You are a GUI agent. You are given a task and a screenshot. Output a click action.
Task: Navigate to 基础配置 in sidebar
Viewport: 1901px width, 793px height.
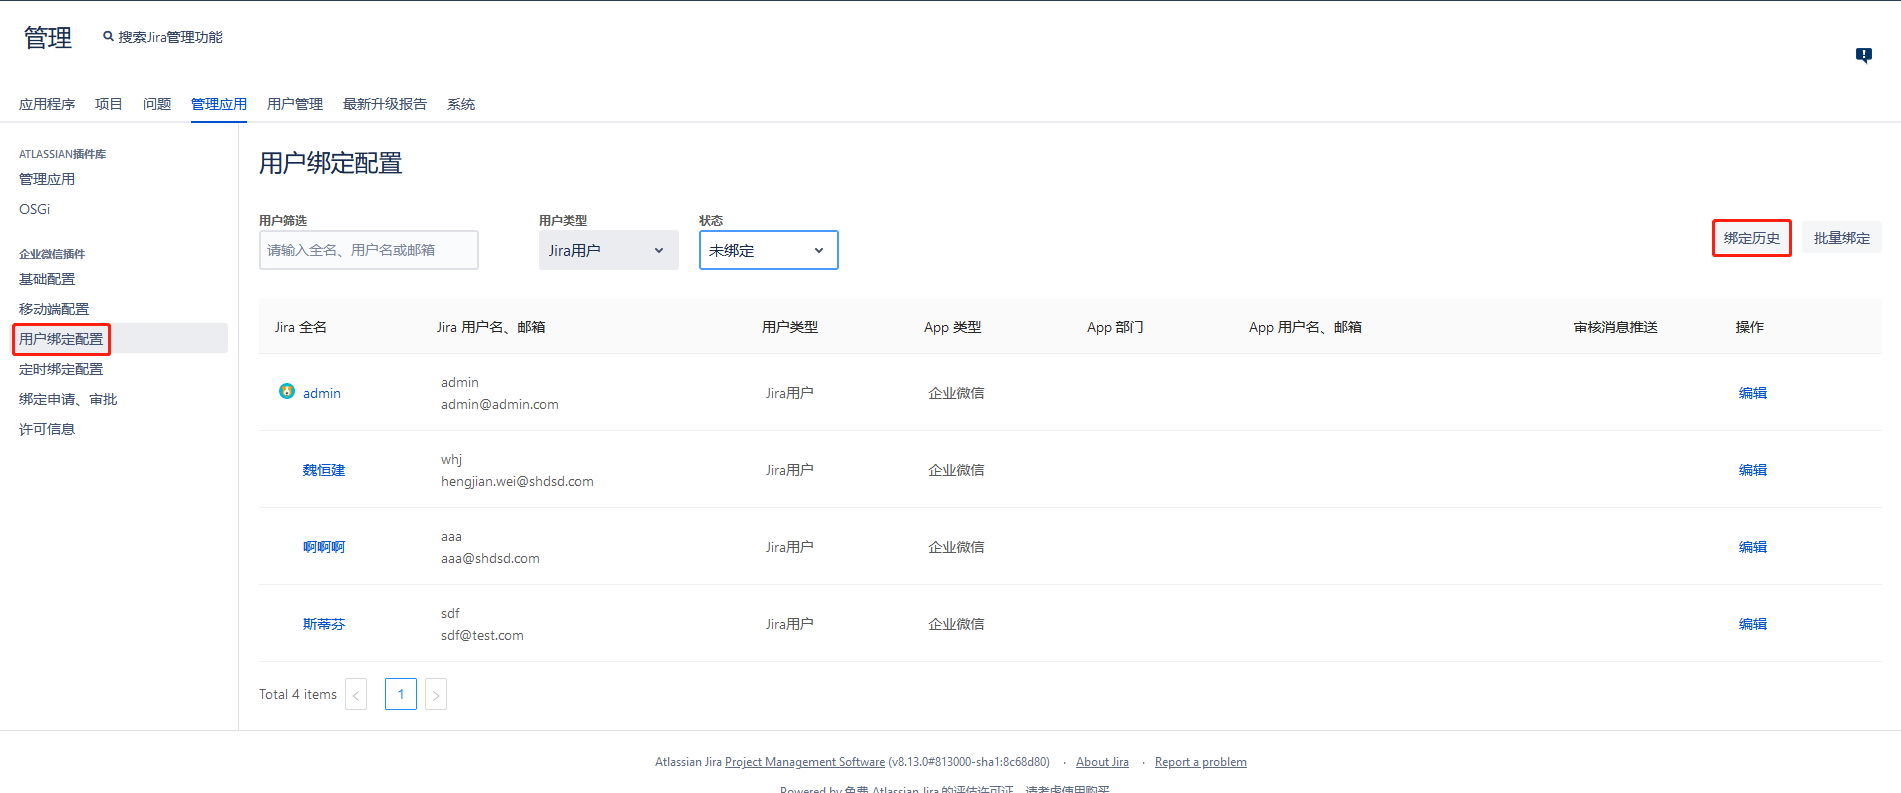(47, 279)
